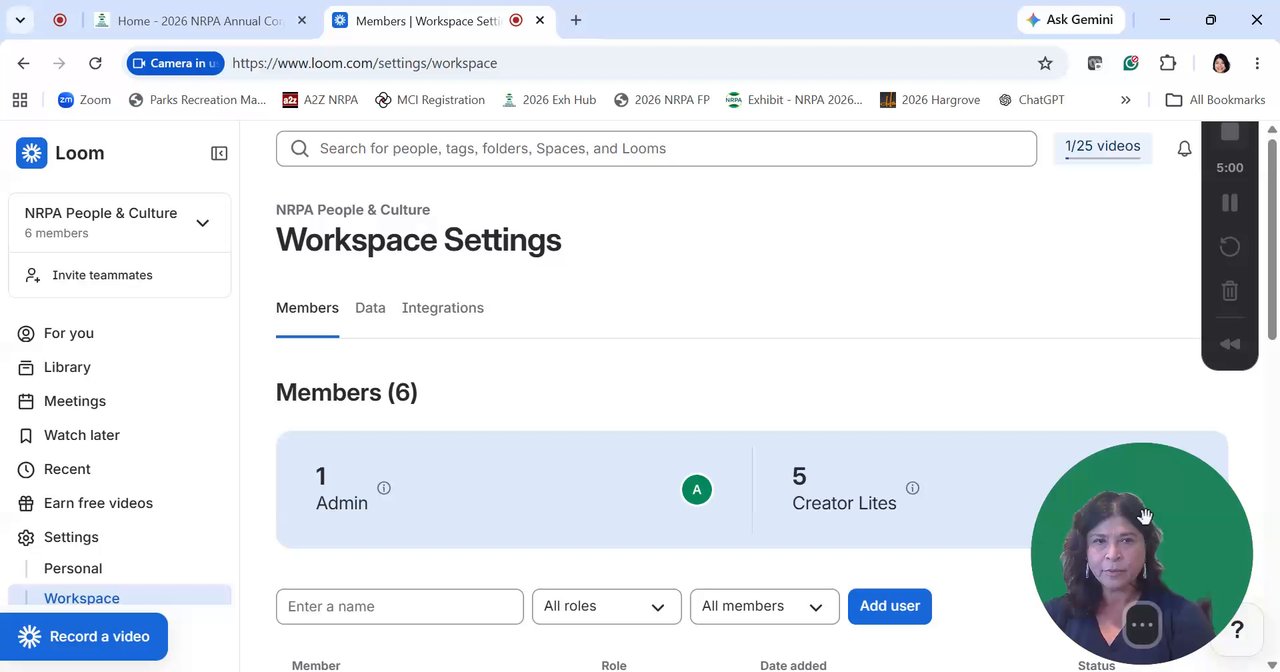Expand the NRPA People & Culture workspace switcher

click(120, 222)
